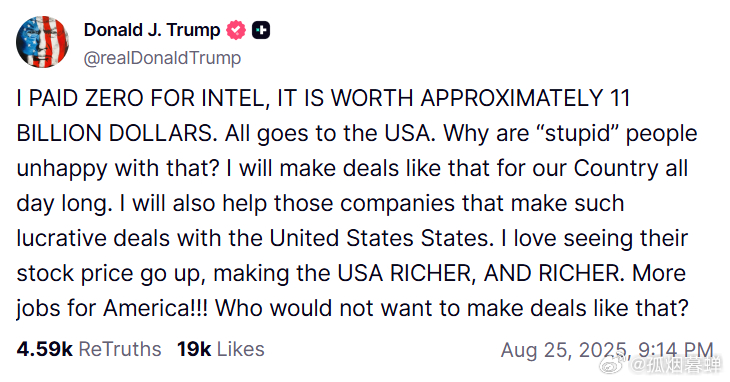Open the 19k Likes count
Screen dimensions: 730x382
pos(194,349)
